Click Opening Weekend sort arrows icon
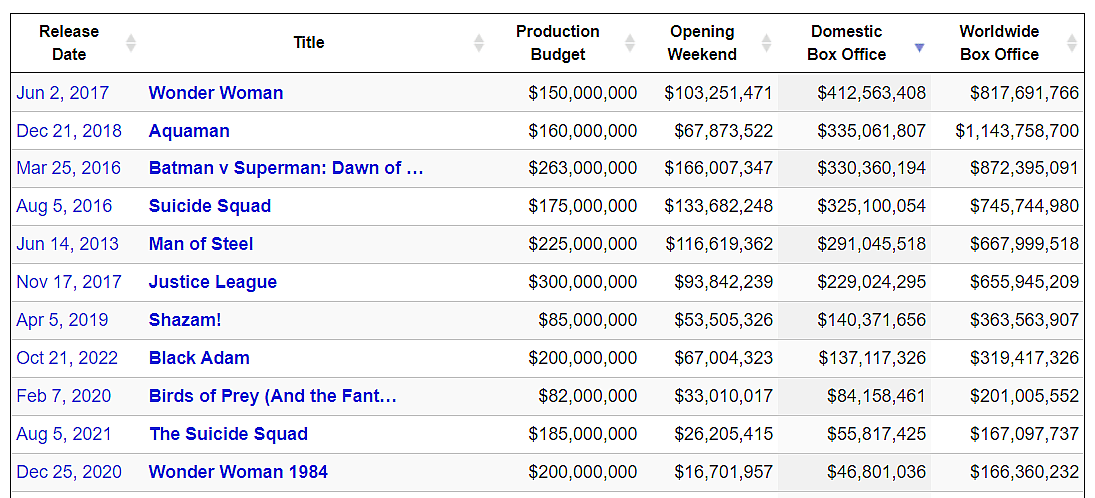The height and width of the screenshot is (498, 1095). pos(767,43)
